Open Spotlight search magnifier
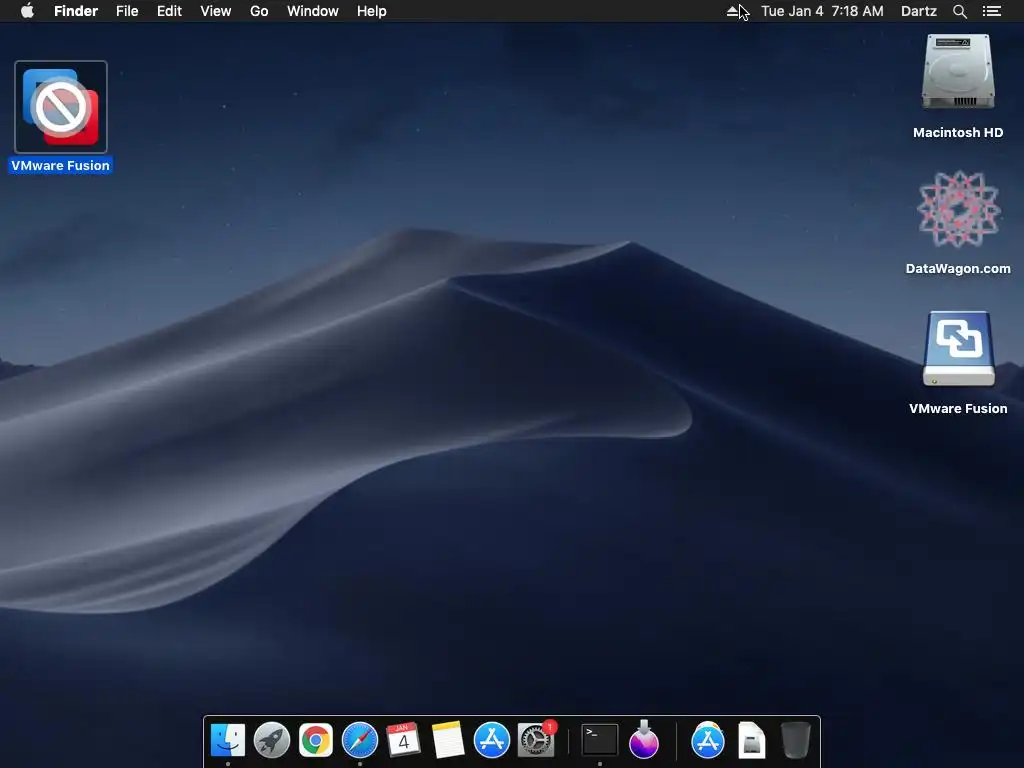 (959, 11)
